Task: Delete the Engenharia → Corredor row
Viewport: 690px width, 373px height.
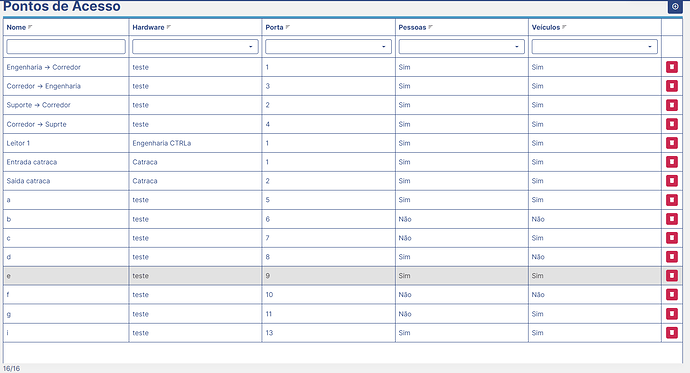Action: pos(672,67)
